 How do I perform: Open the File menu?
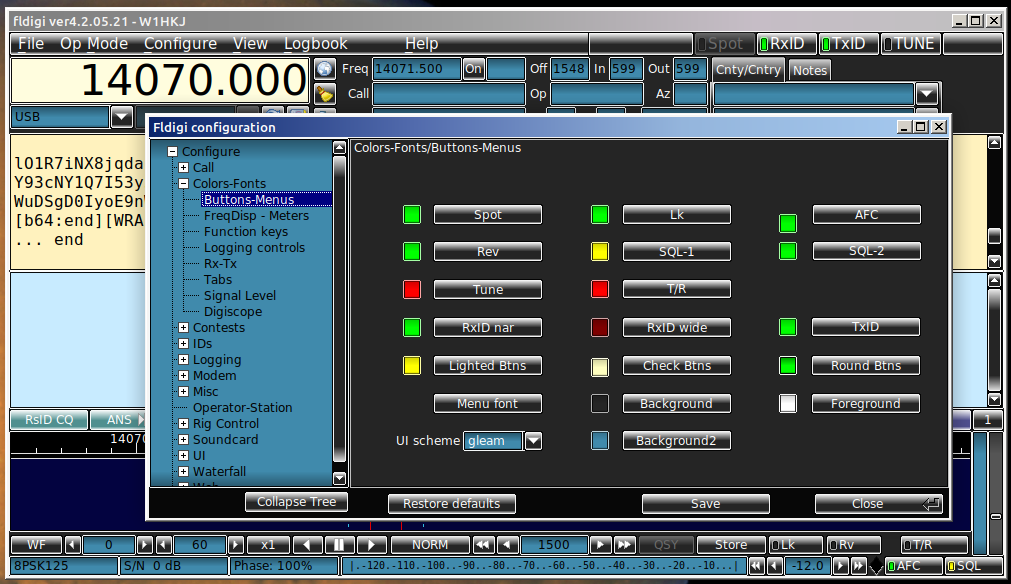click(31, 43)
